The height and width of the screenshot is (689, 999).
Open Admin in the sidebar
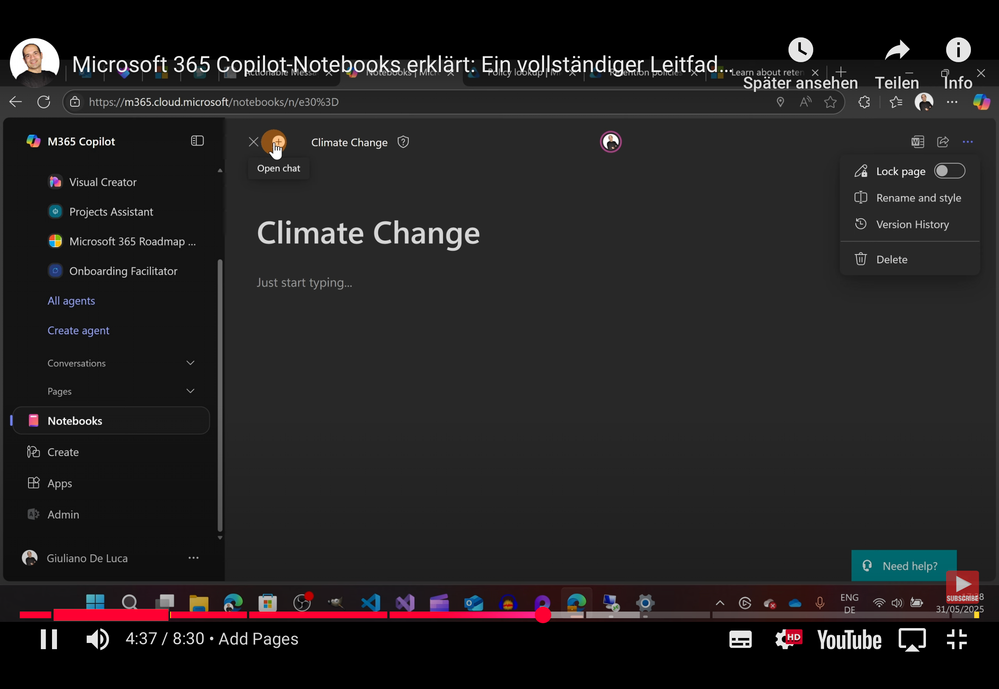point(54,514)
